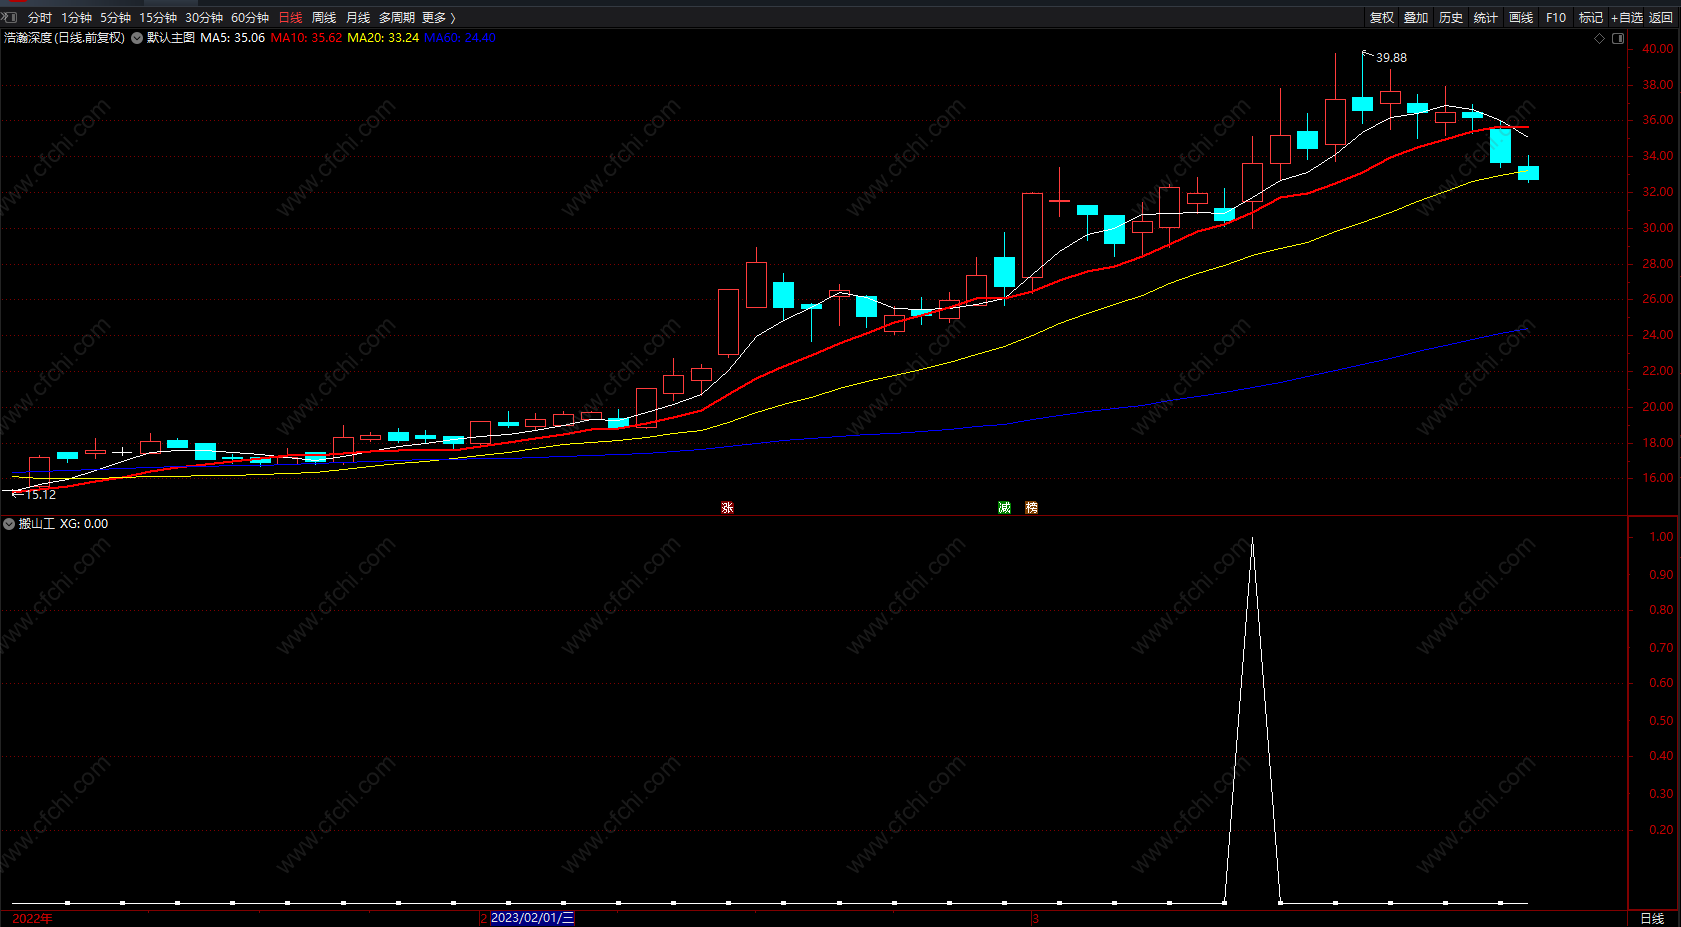Click the MA5: 35.06 label

pos(232,38)
